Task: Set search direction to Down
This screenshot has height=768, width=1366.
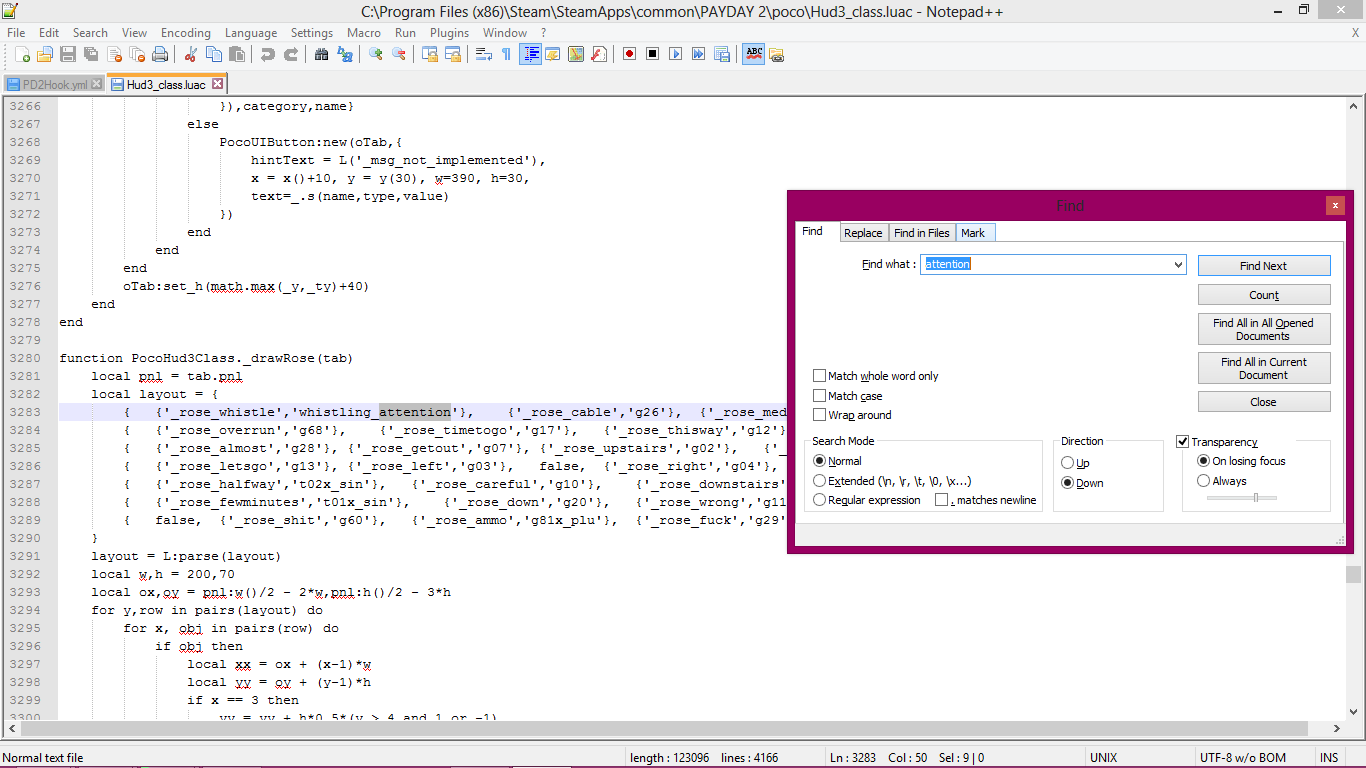Action: tap(1068, 483)
